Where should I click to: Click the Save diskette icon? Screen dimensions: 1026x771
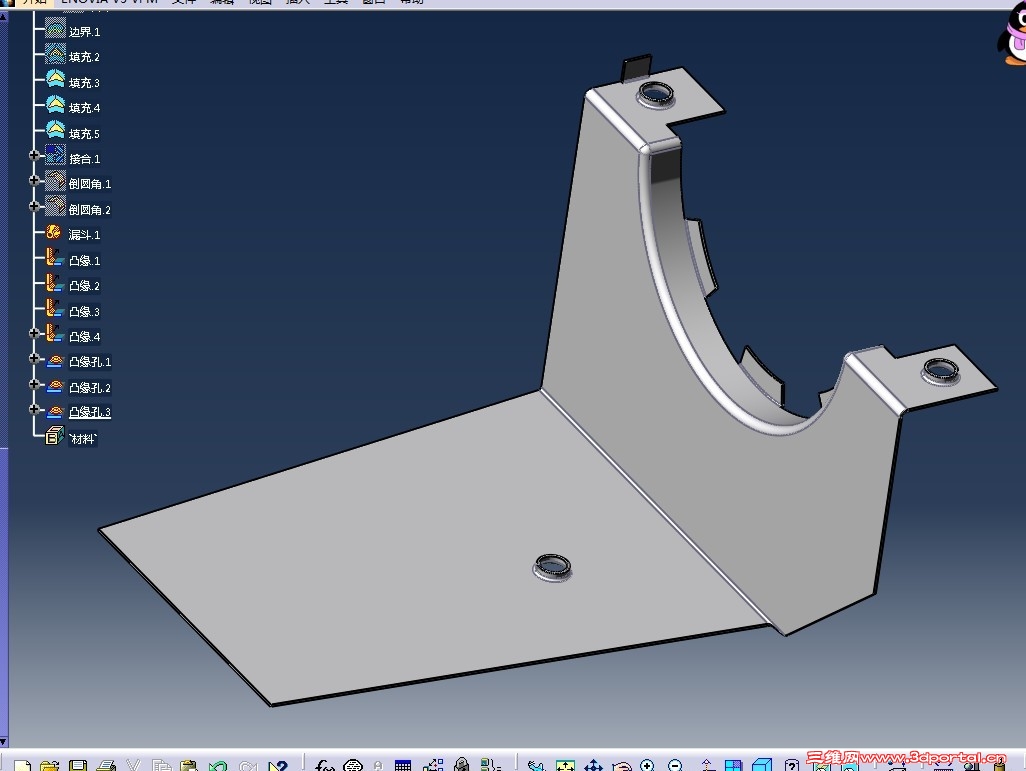coord(78,765)
